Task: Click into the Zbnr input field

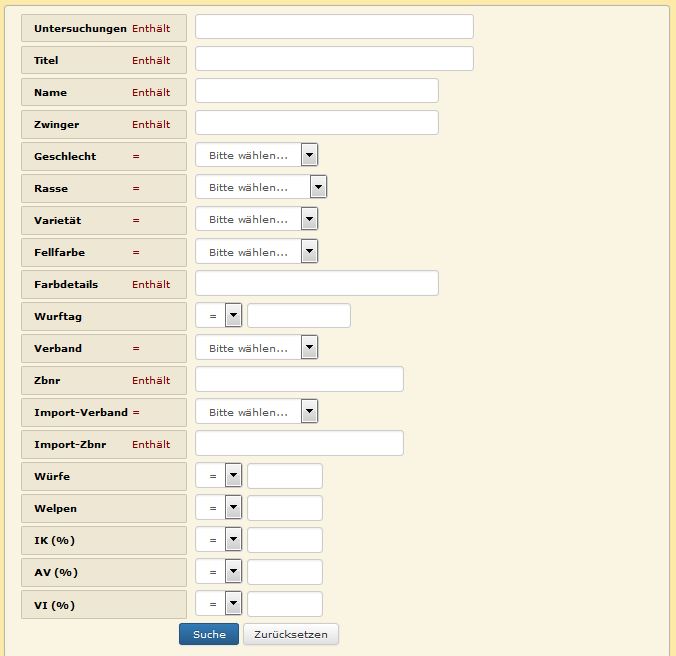Action: (299, 379)
